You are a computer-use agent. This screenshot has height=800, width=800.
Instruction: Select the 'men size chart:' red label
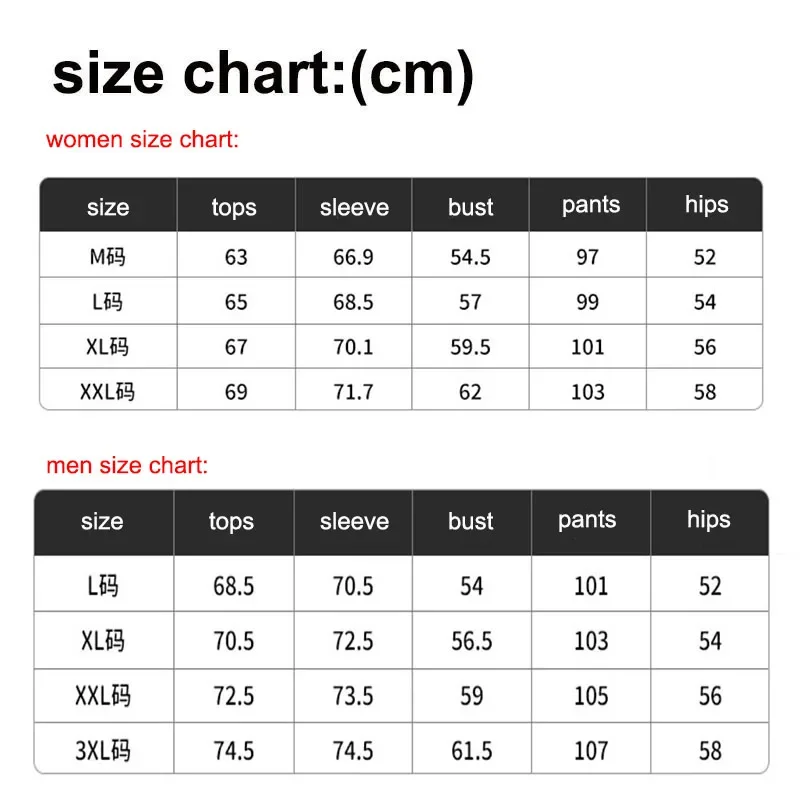127,465
